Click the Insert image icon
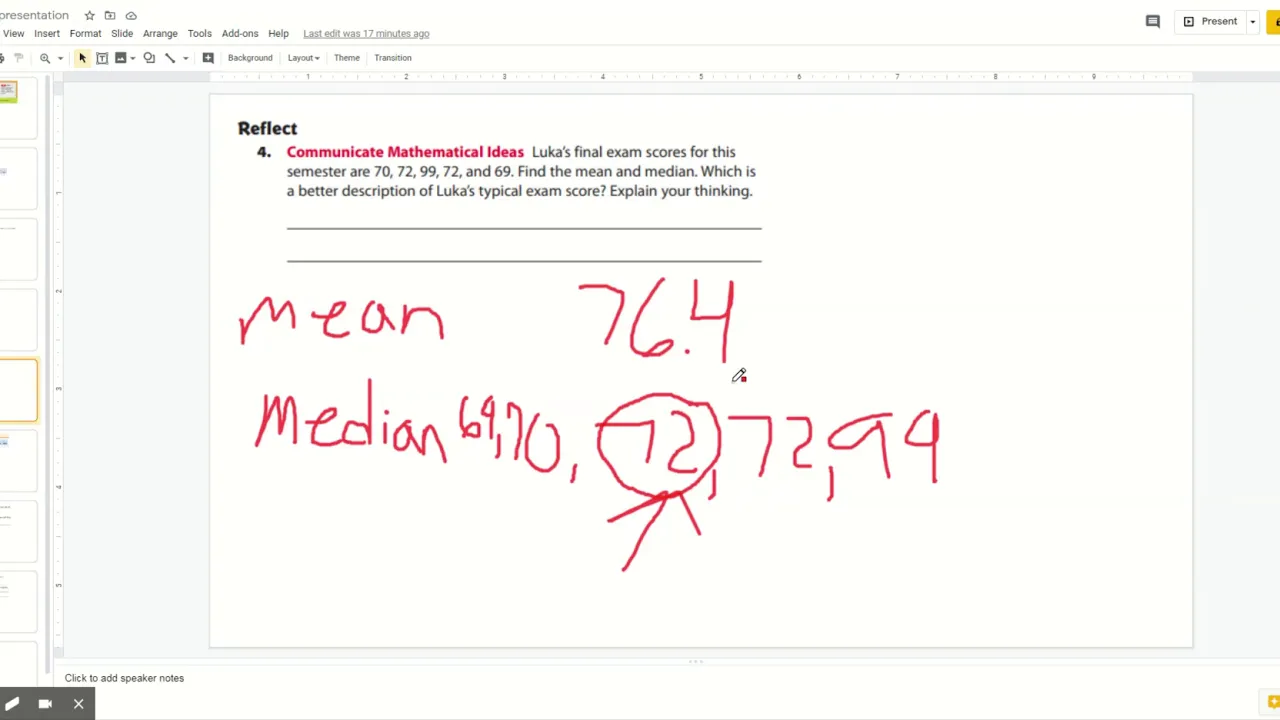 [x=120, y=58]
